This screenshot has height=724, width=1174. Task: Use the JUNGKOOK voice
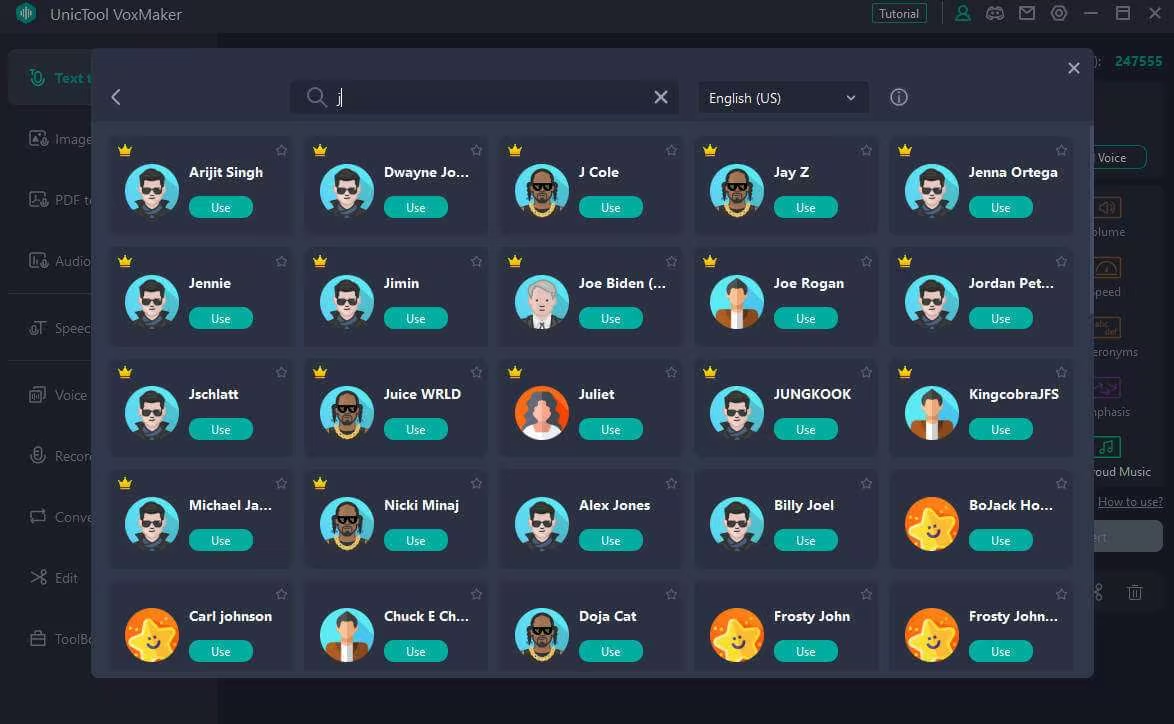(806, 430)
